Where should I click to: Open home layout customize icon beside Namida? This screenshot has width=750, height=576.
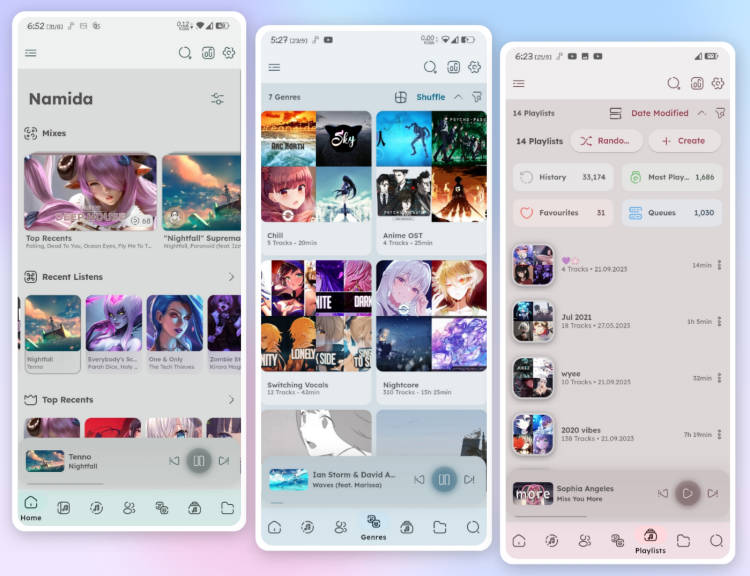(217, 99)
